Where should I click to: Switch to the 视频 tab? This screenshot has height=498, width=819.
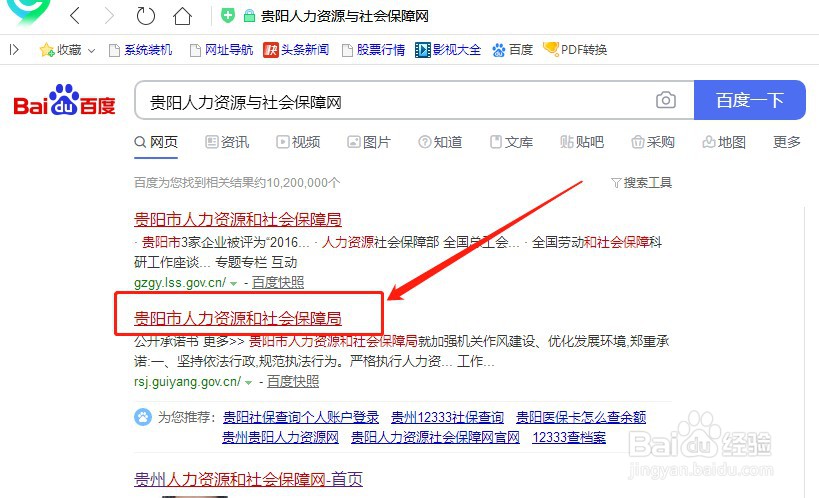[x=298, y=142]
